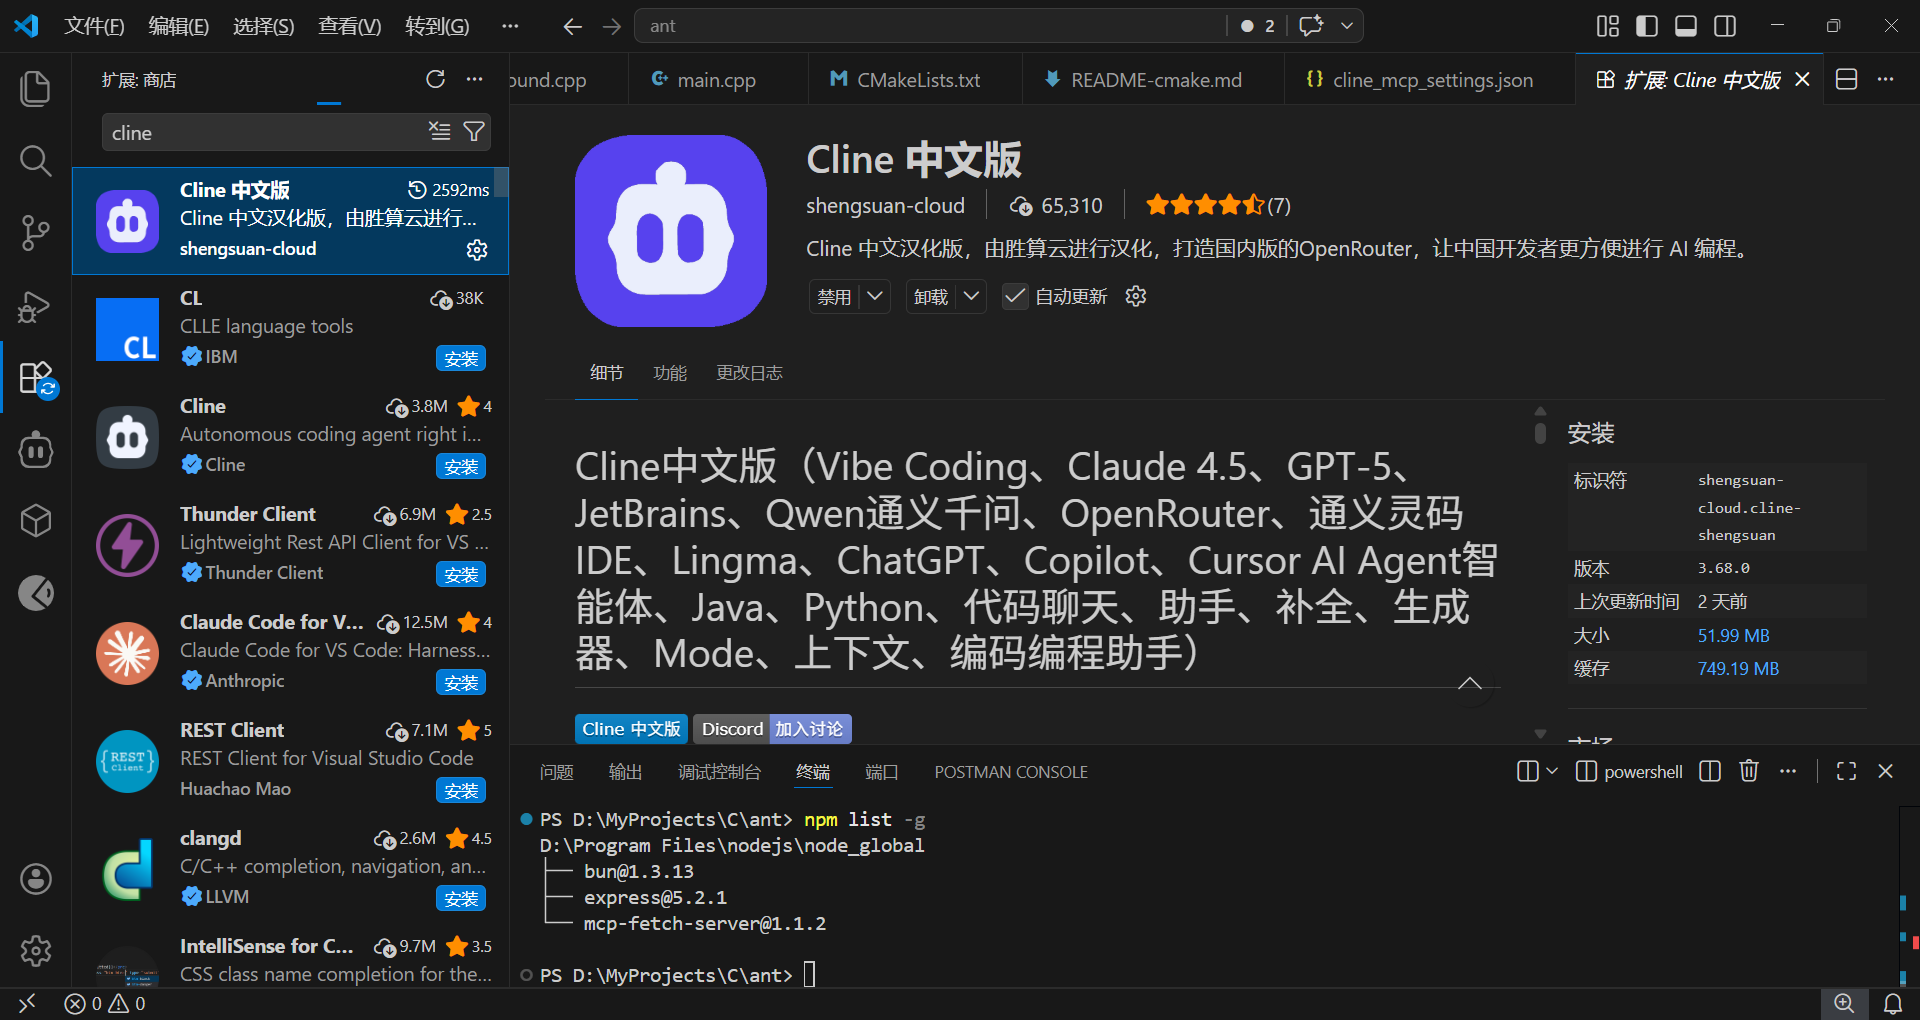Open the Source Control view

coord(36,232)
